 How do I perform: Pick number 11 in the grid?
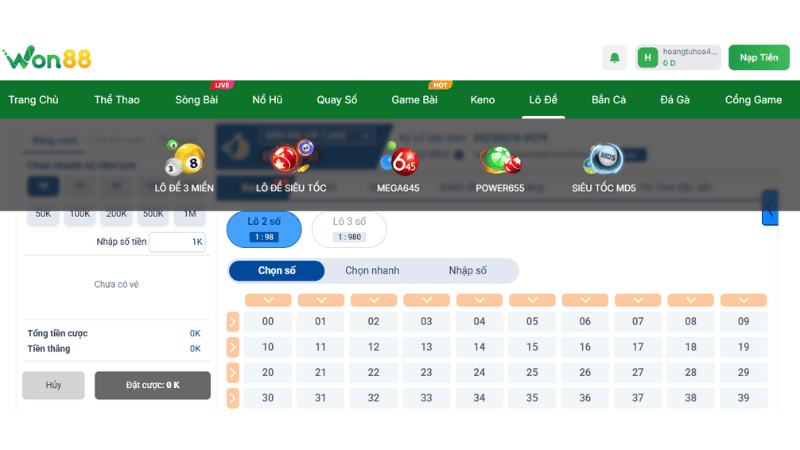[320, 347]
